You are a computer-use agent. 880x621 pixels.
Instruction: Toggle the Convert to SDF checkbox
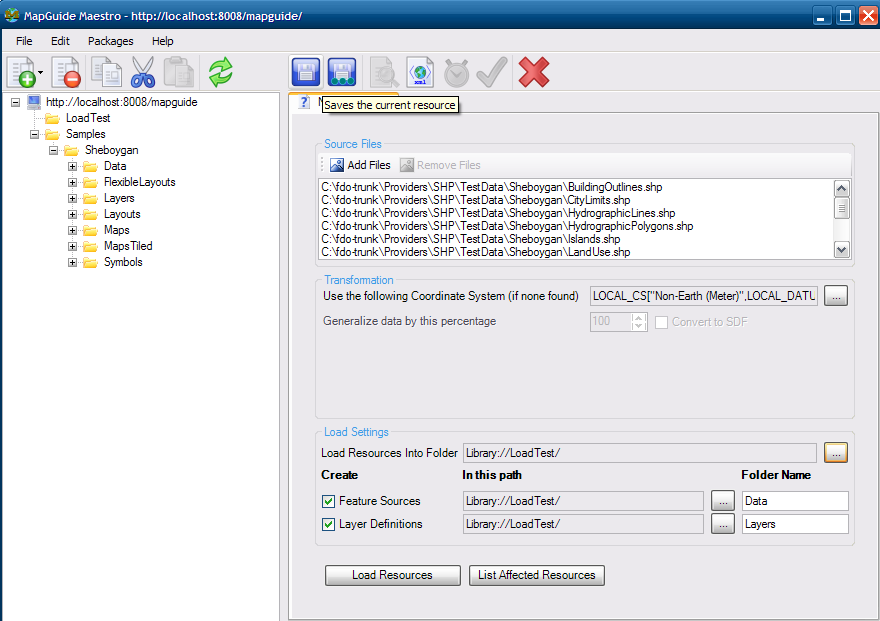click(x=662, y=322)
